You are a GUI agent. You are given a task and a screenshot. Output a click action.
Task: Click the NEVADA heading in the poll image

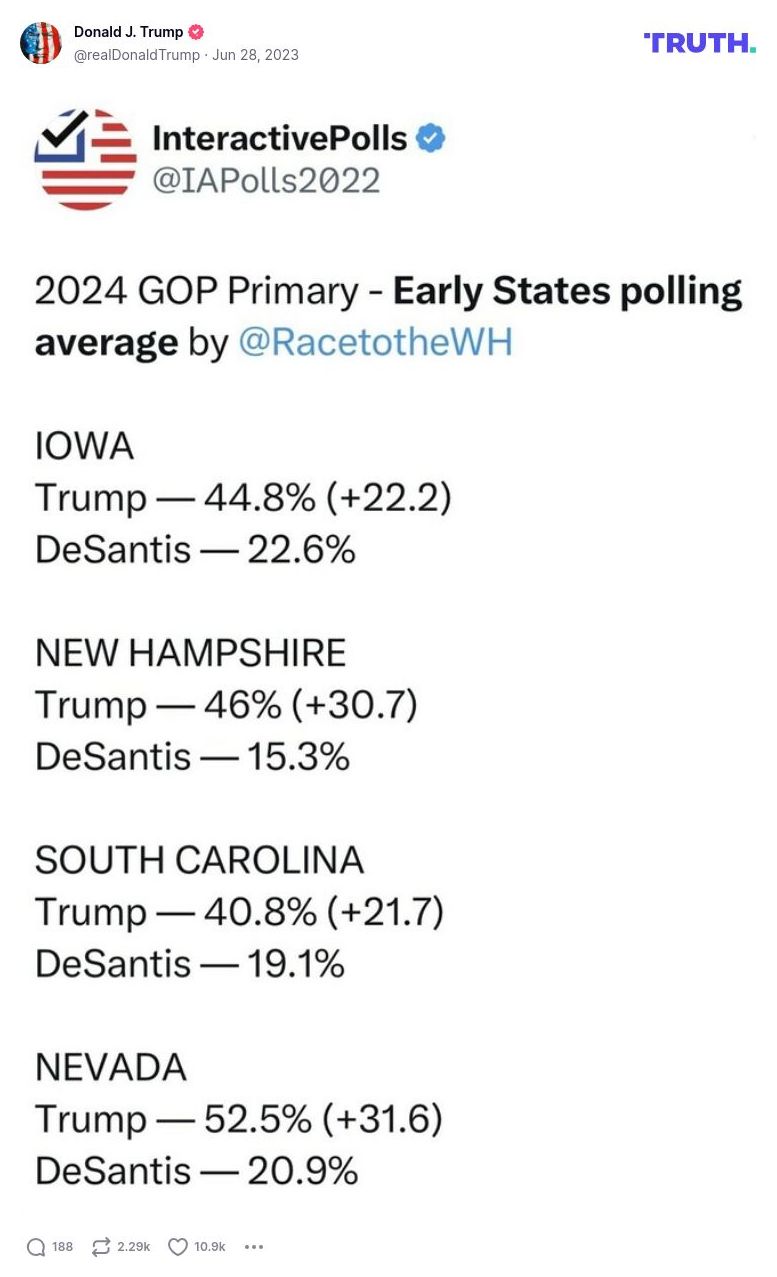pos(111,1067)
